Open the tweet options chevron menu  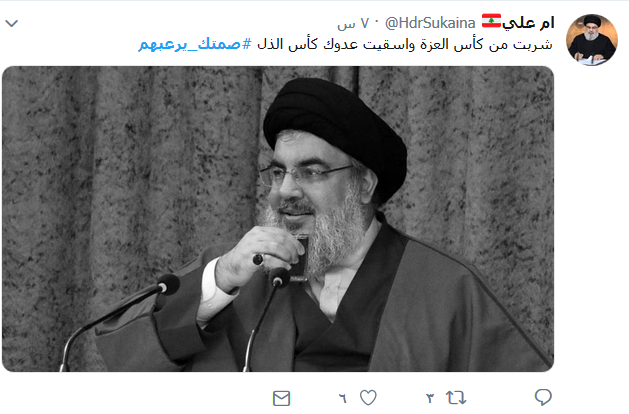(12, 23)
